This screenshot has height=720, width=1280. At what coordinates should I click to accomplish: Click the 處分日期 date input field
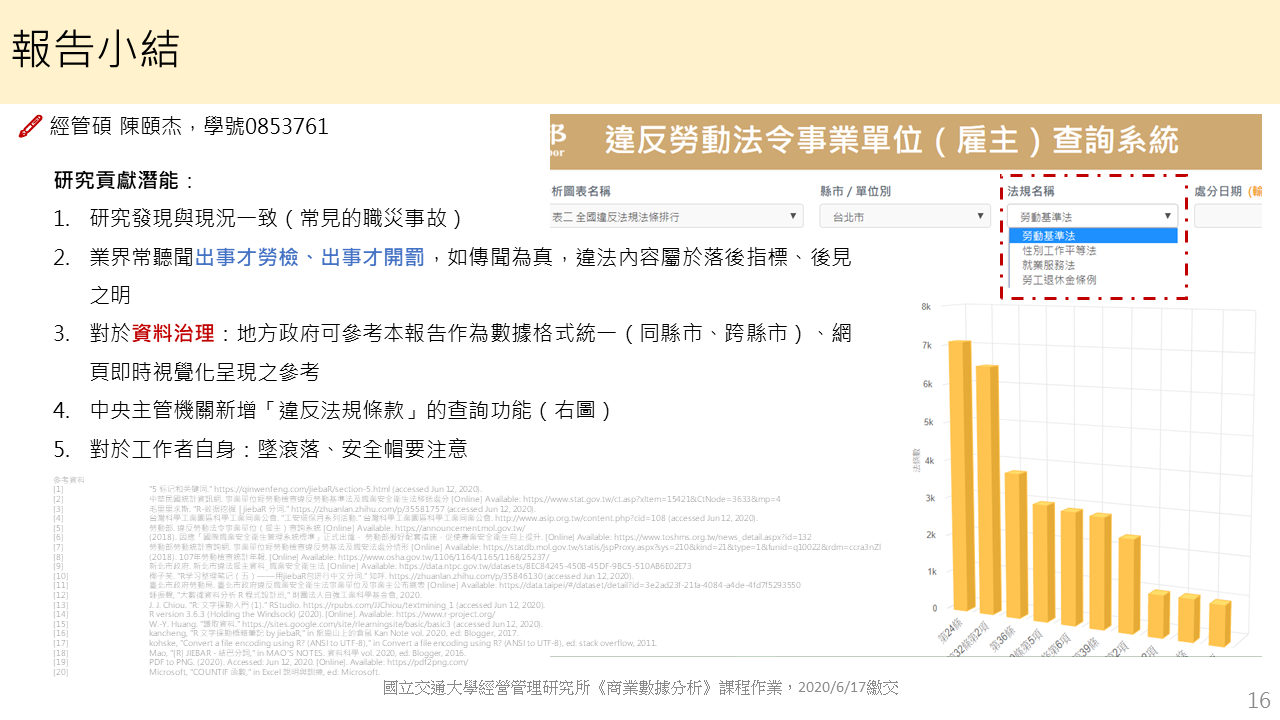(x=1228, y=216)
